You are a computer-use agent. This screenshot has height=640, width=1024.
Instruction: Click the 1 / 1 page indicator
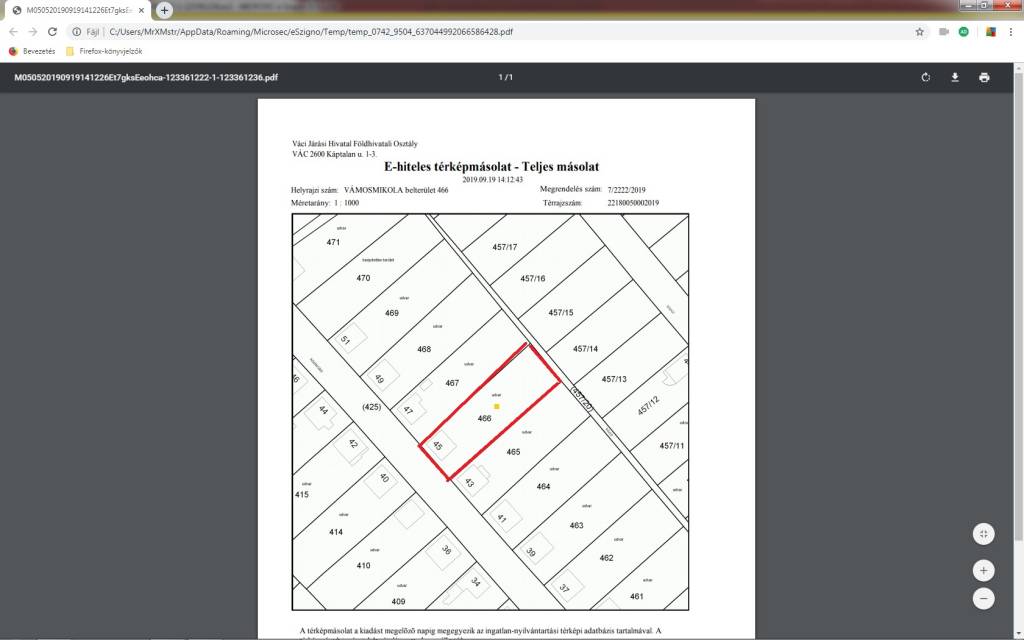click(x=505, y=77)
